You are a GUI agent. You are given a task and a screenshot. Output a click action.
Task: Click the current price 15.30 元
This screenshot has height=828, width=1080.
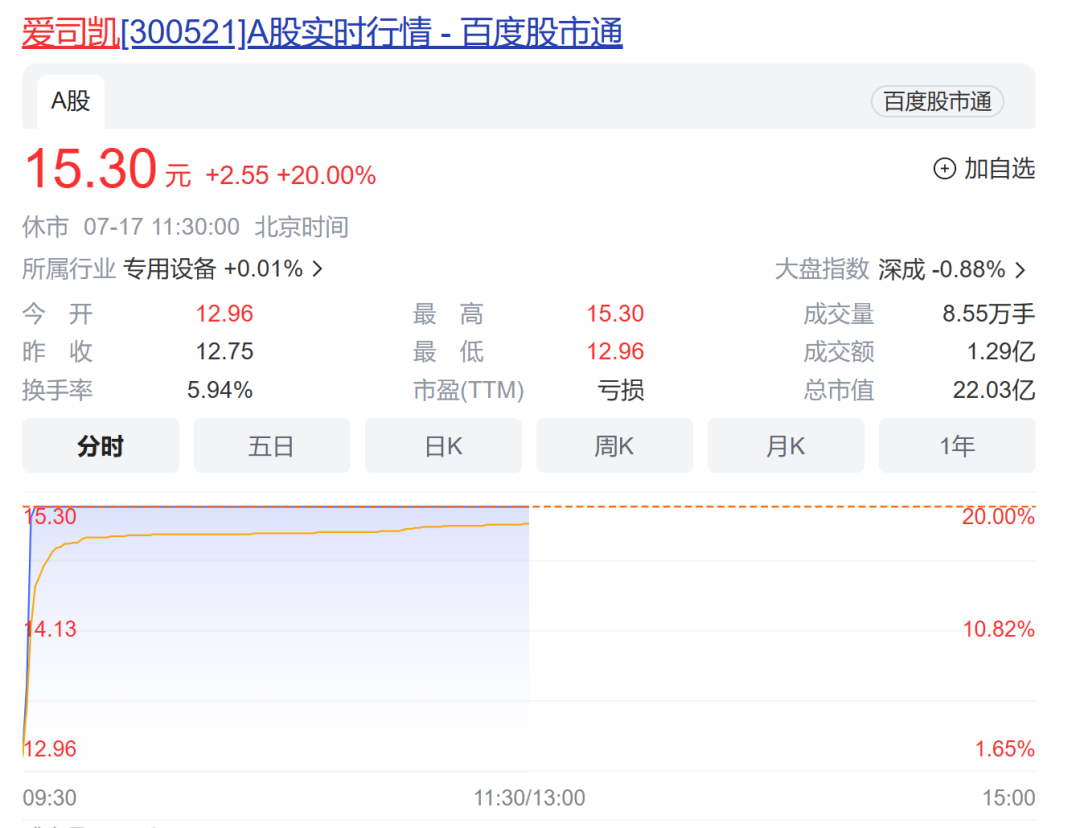(x=107, y=169)
